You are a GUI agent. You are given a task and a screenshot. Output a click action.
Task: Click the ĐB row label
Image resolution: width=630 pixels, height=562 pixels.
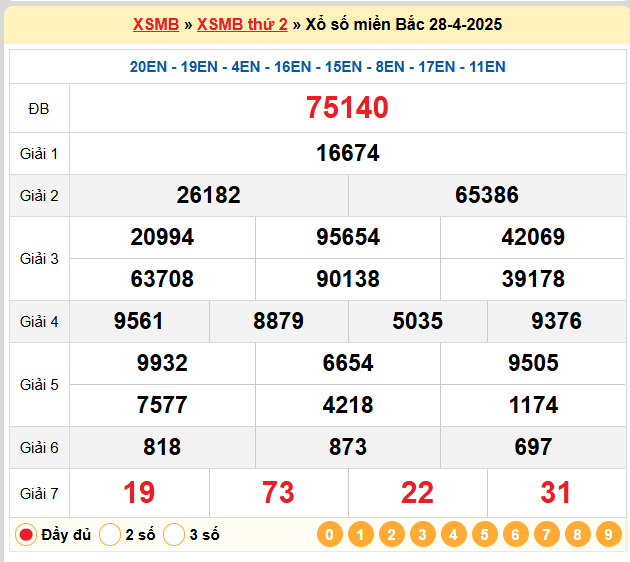(x=39, y=109)
